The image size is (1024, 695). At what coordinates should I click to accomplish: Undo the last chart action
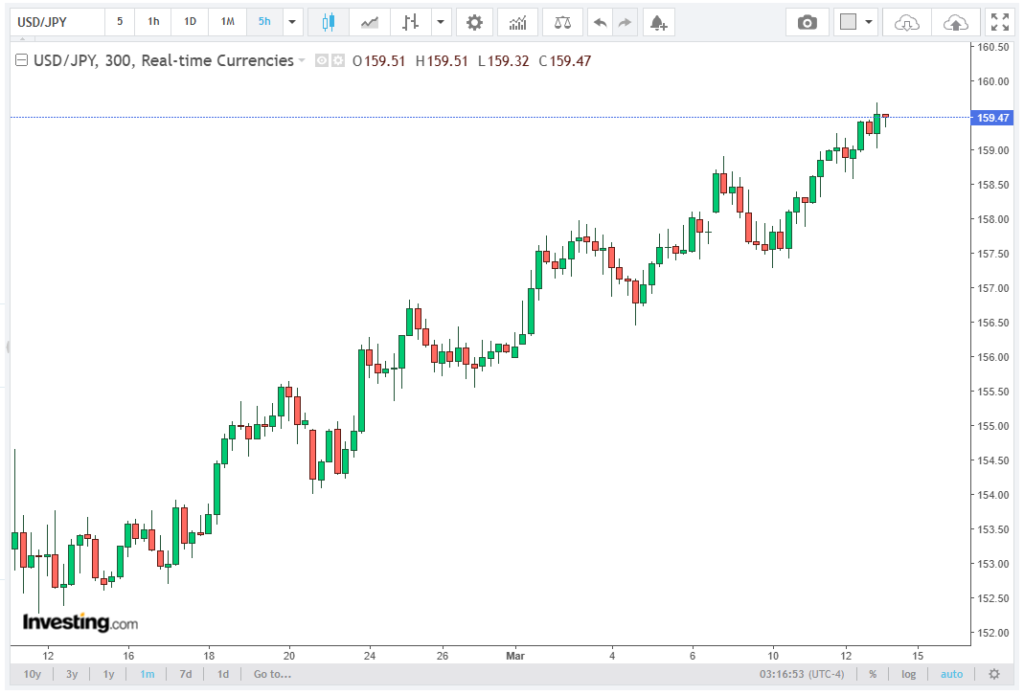point(598,22)
